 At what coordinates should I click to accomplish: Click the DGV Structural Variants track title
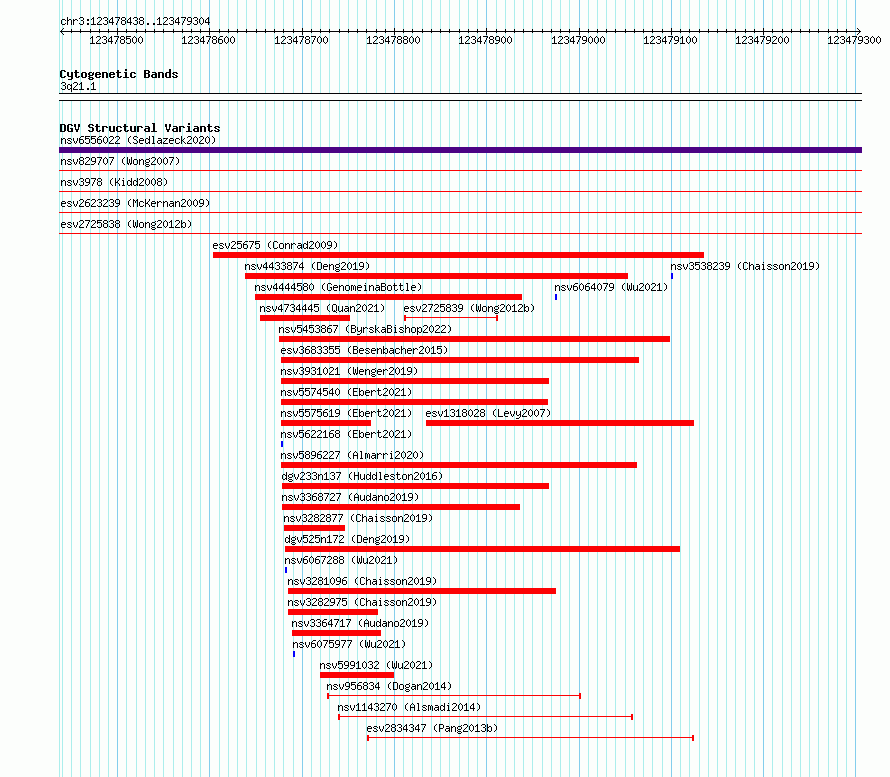pos(140,128)
